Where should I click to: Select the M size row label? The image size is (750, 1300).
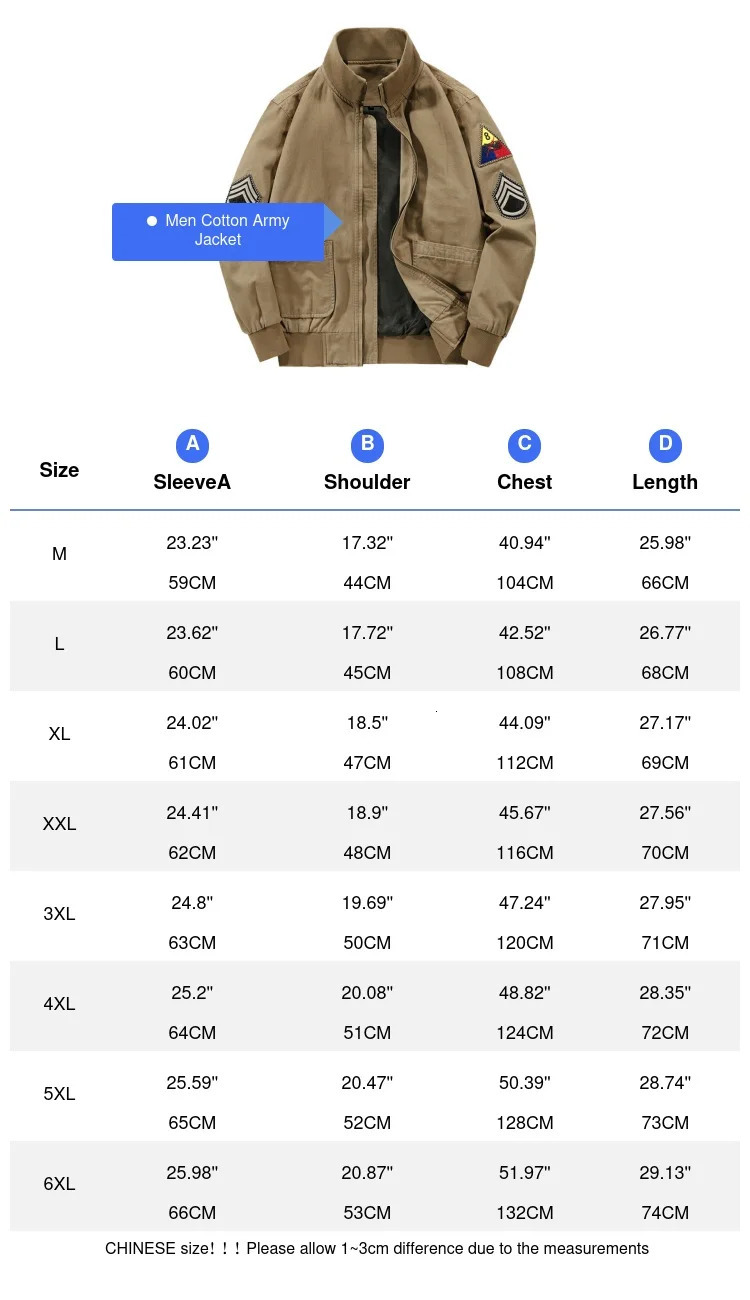59,554
